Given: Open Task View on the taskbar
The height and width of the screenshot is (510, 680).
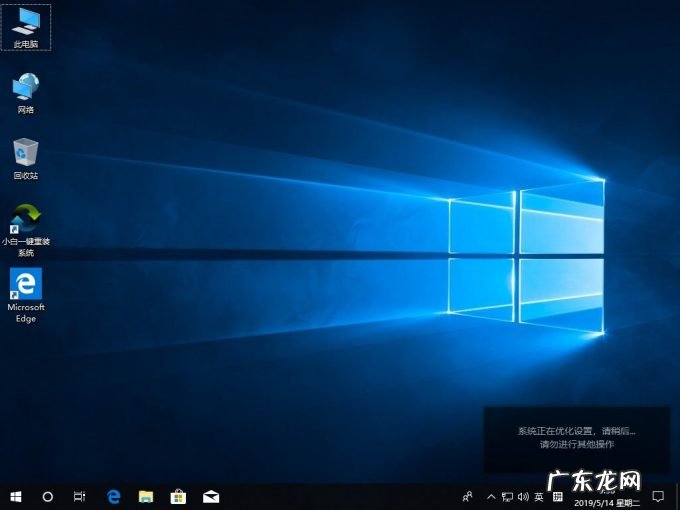Looking at the screenshot, I should point(80,496).
